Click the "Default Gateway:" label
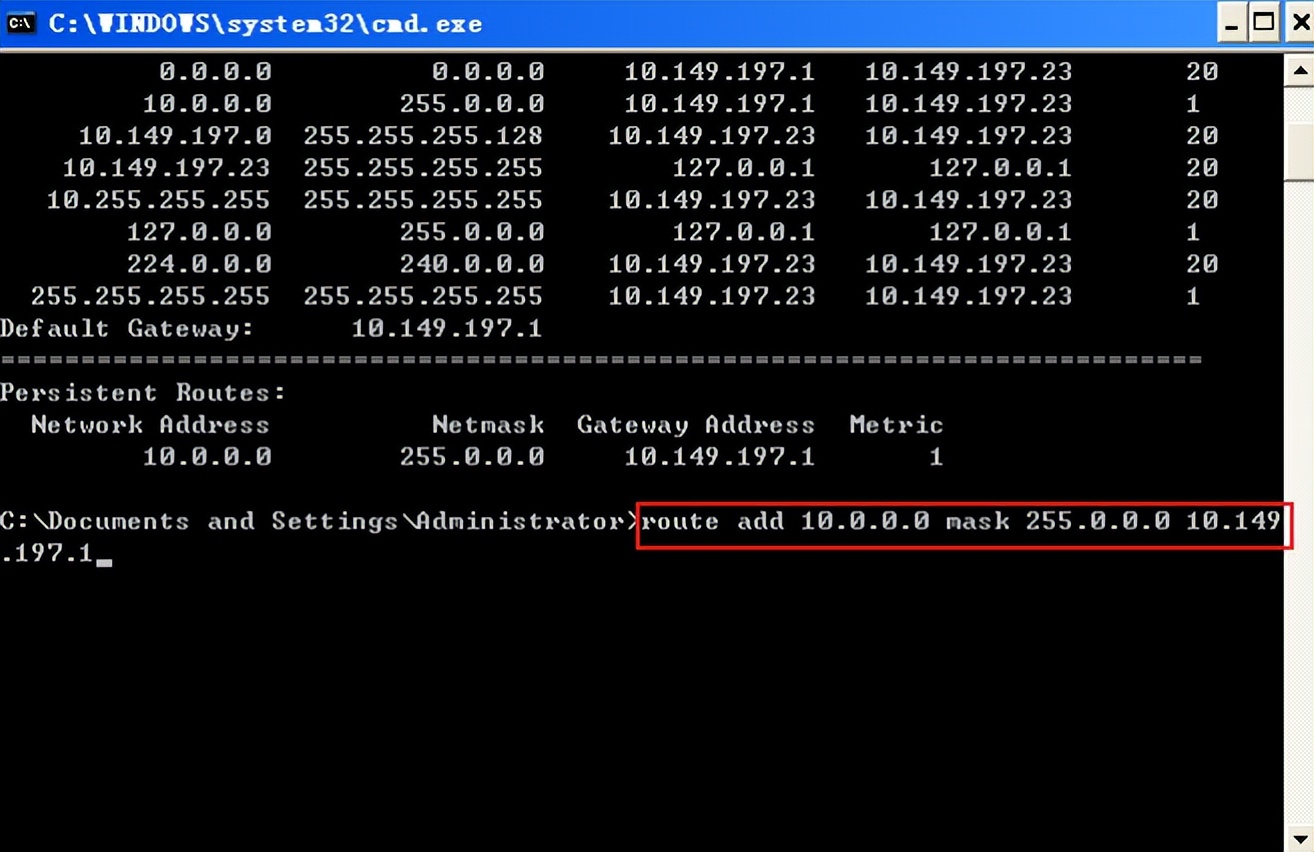1314x852 pixels. (x=127, y=328)
